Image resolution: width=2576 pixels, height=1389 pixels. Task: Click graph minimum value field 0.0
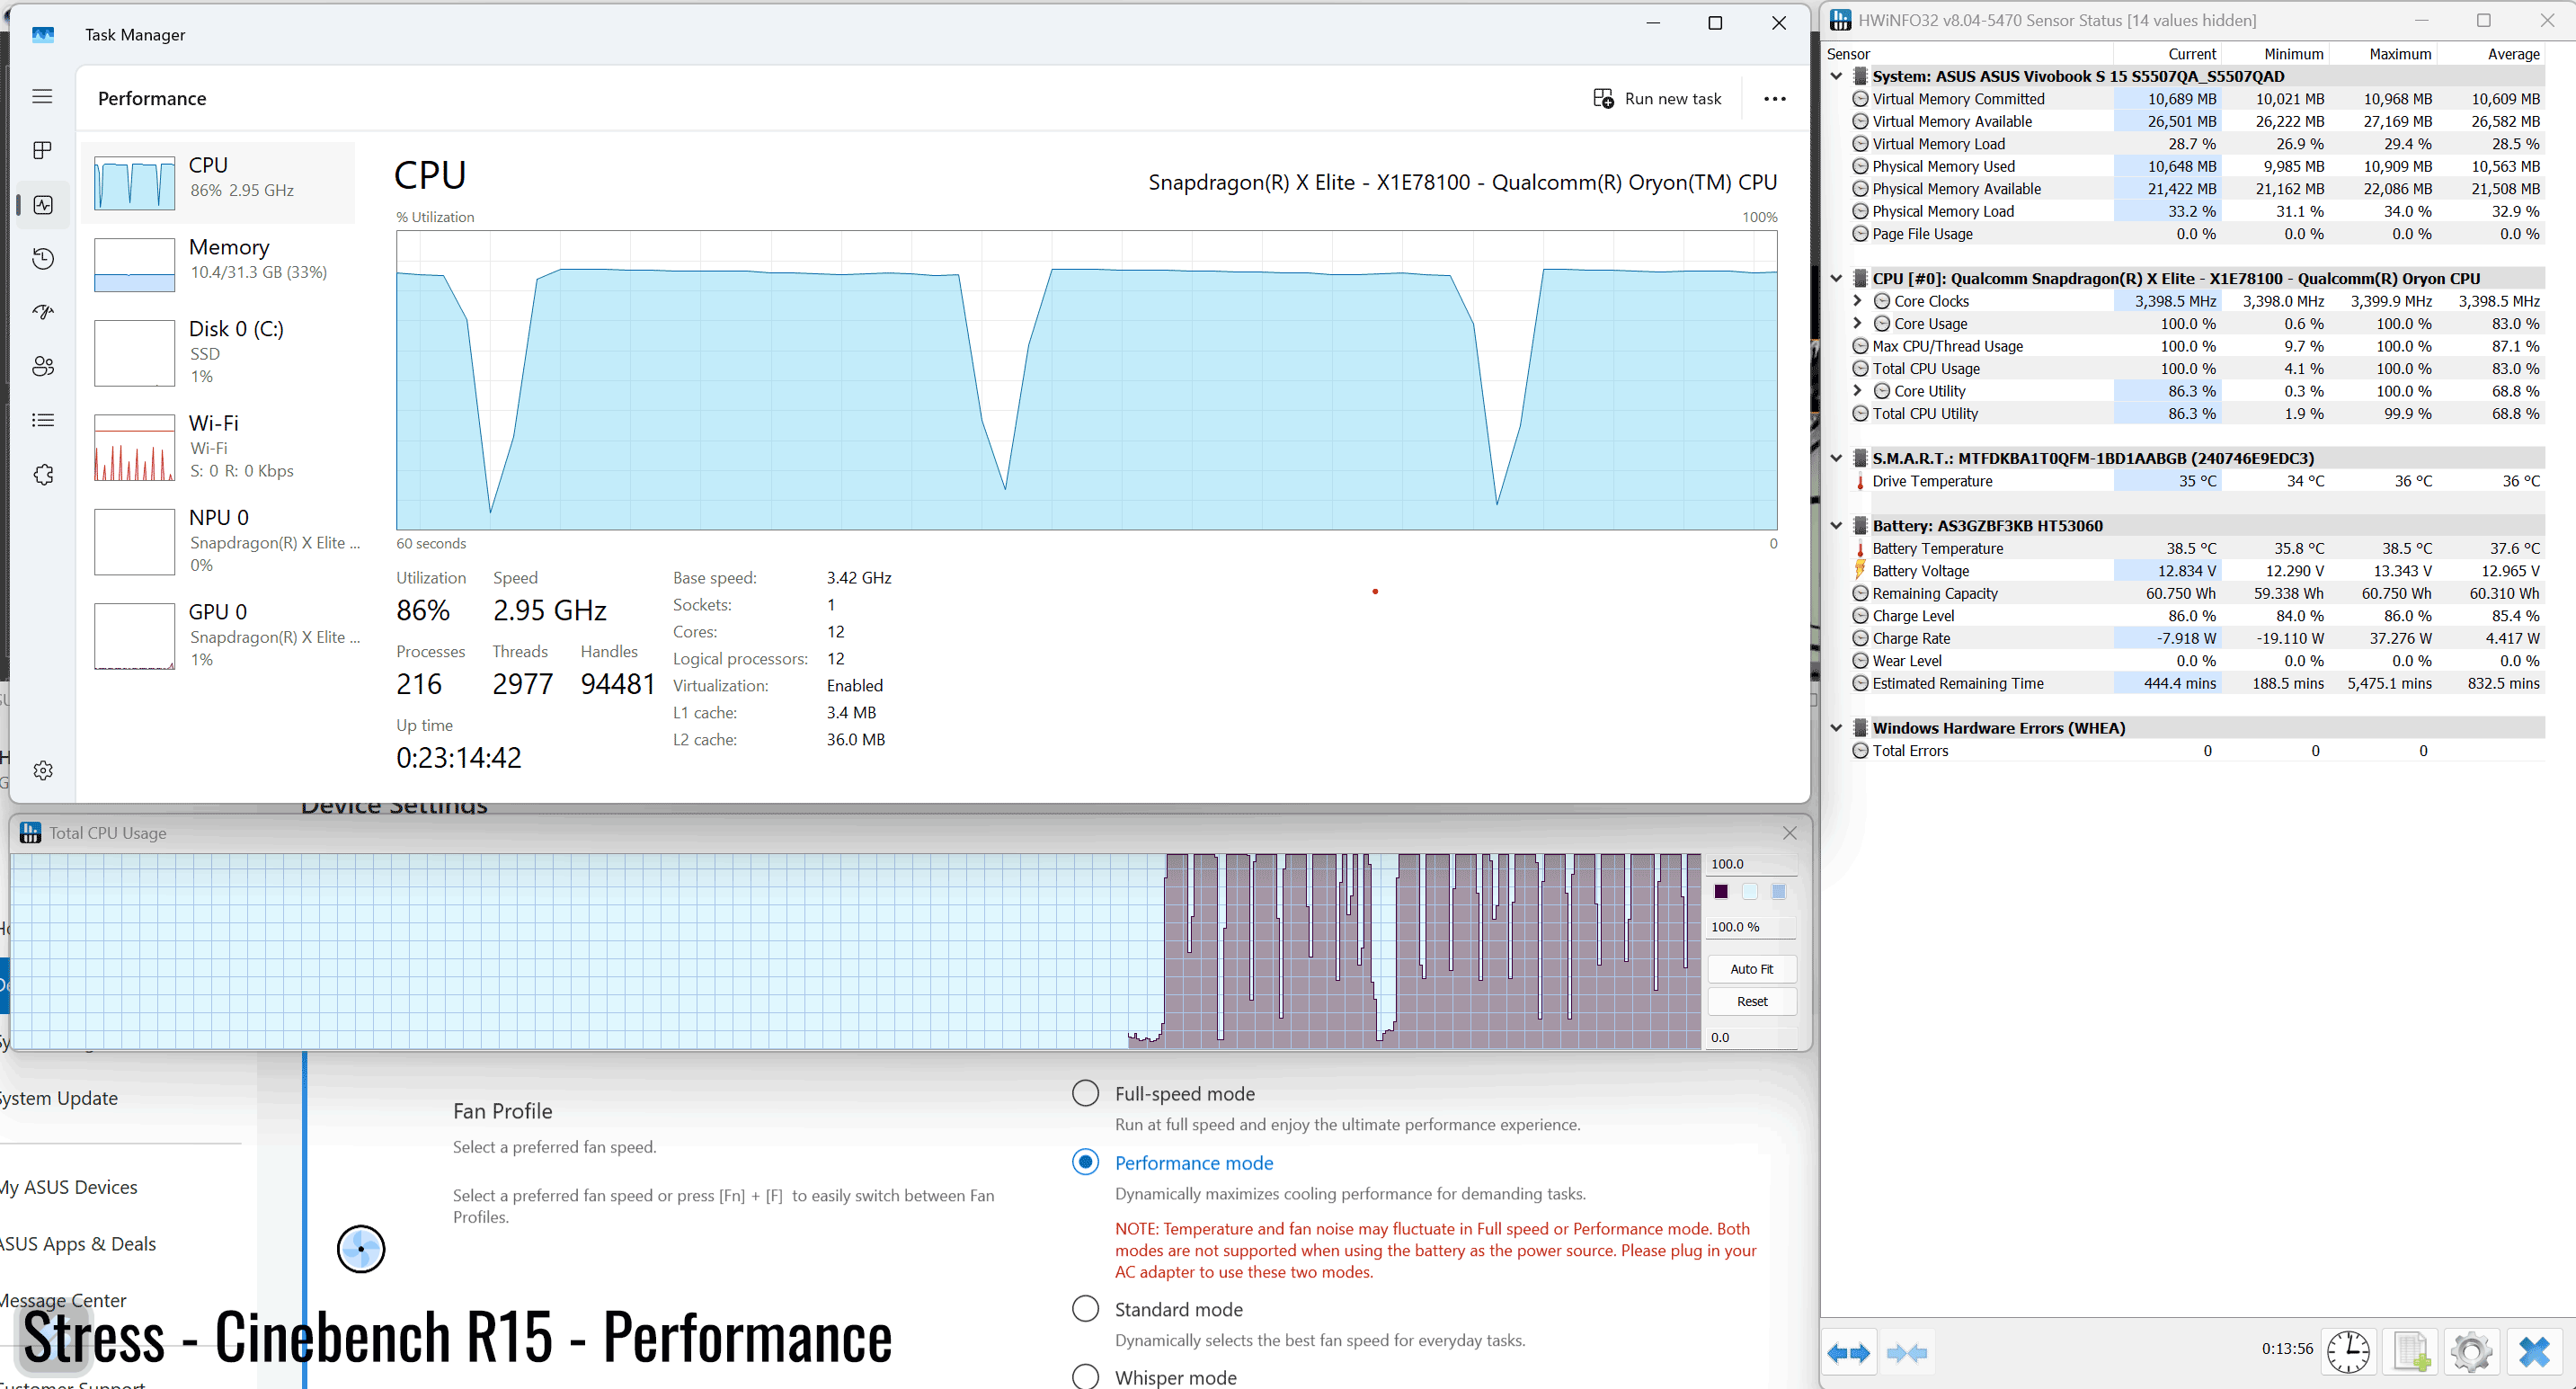pos(1751,1037)
